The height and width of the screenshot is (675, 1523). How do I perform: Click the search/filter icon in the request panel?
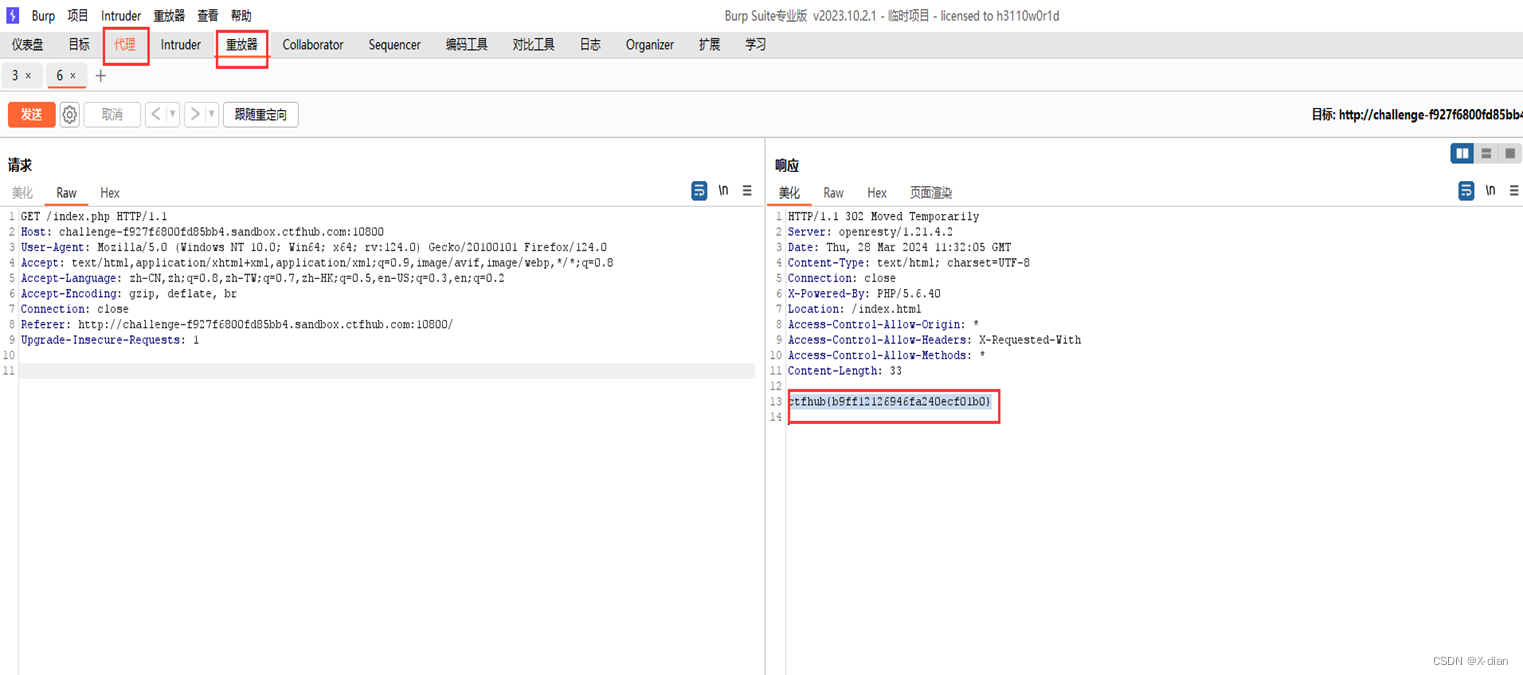[699, 190]
